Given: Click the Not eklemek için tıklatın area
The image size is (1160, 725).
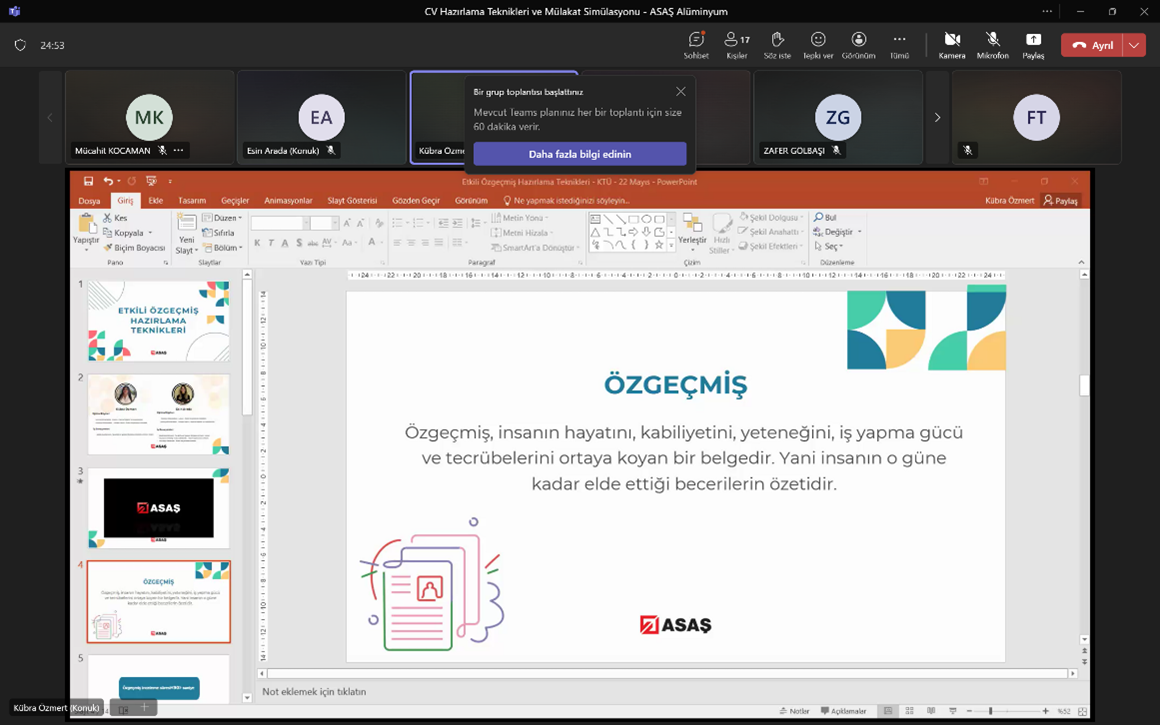Looking at the screenshot, I should (x=314, y=692).
